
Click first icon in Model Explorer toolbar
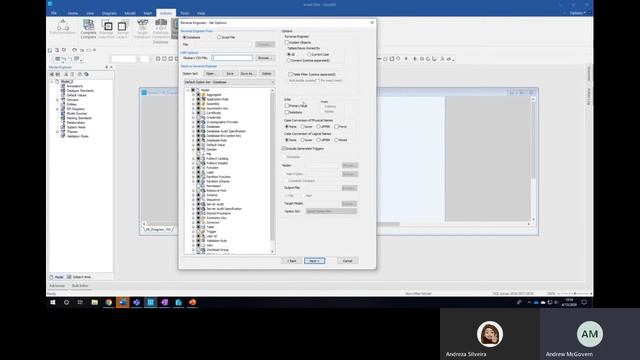coord(52,74)
